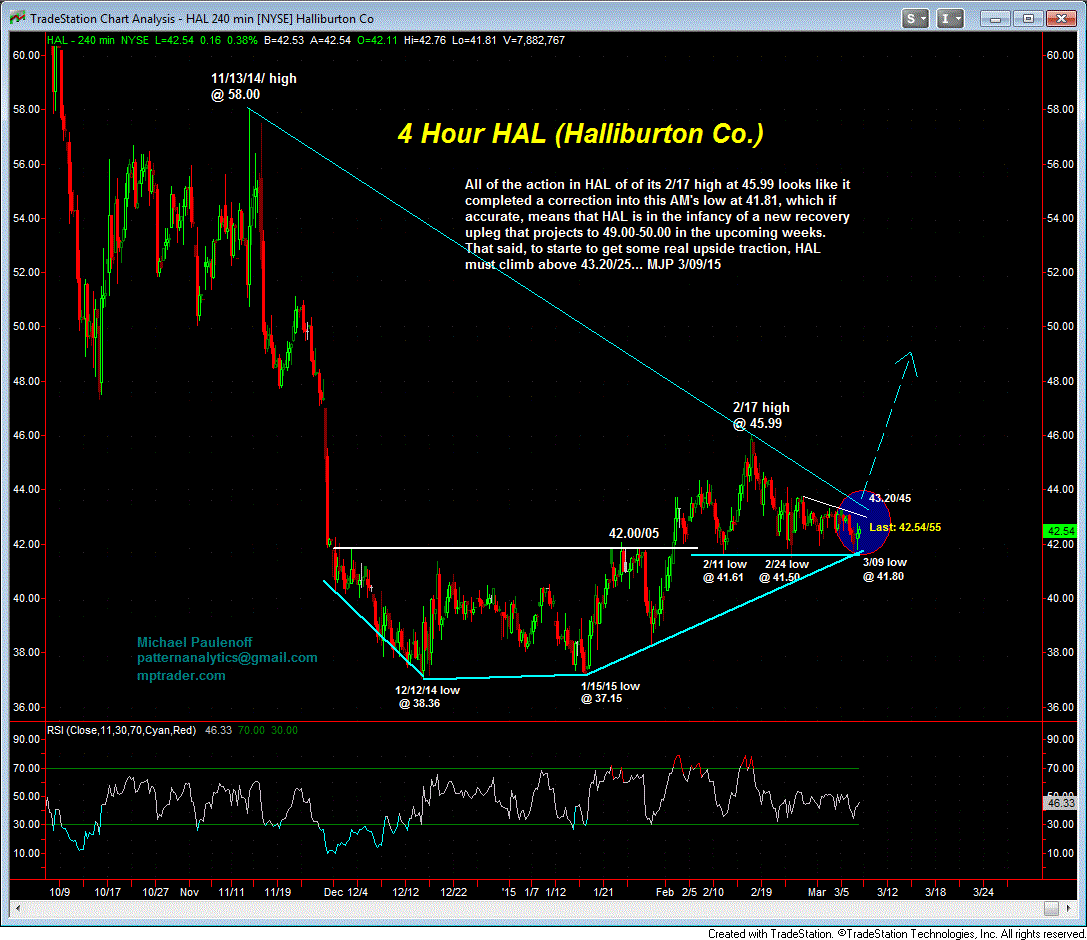Click the '10/9' date on the time axis

point(60,892)
